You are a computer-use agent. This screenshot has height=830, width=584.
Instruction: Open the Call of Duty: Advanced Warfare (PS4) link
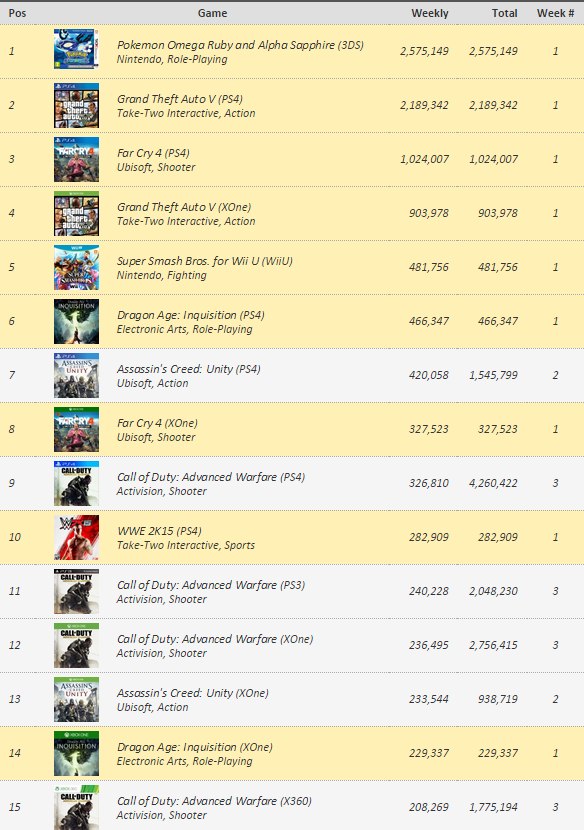(x=211, y=477)
